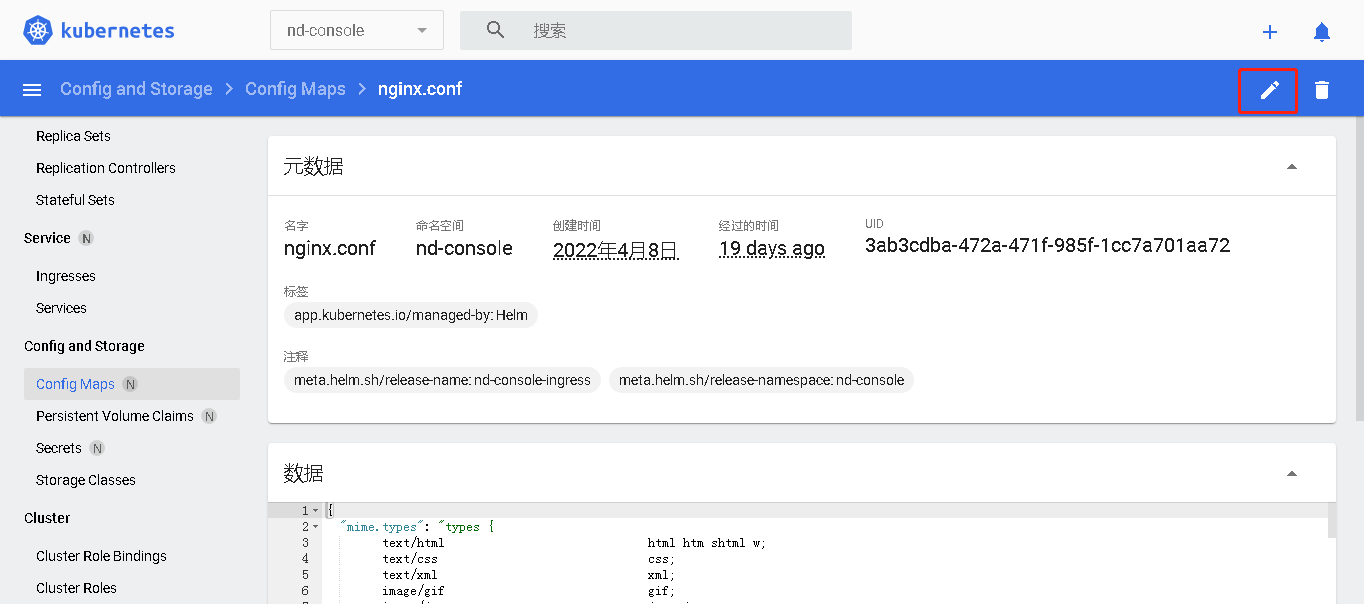
Task: Click Config and Storage breadcrumb link
Action: [x=136, y=89]
